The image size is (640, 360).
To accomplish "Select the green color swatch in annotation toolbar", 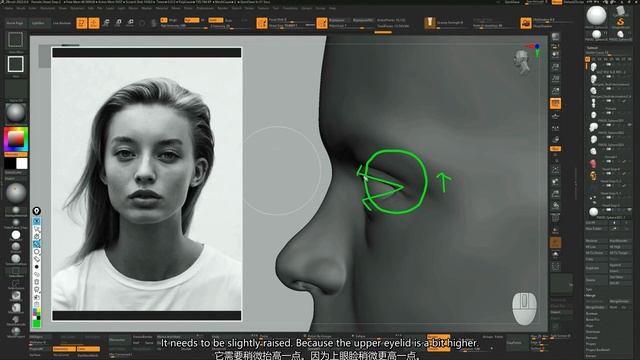I will (x=36, y=324).
